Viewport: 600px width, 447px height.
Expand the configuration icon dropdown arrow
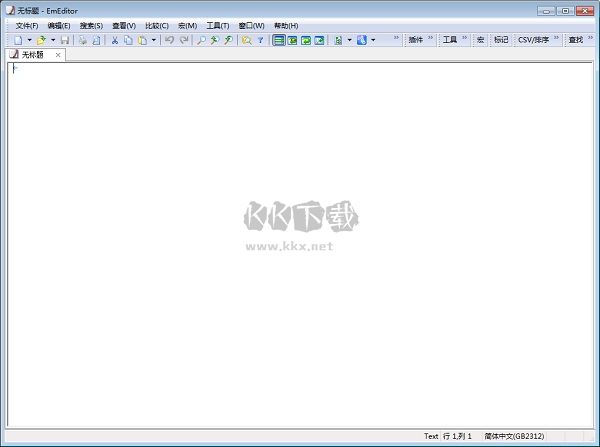point(349,40)
